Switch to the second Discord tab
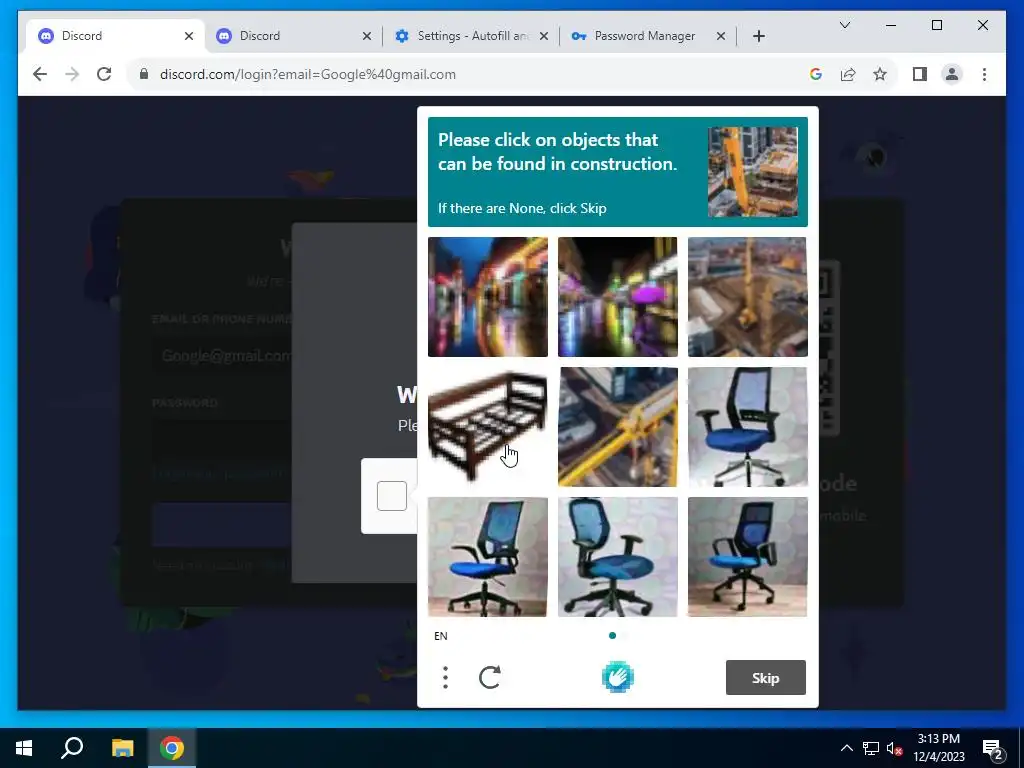 pyautogui.click(x=293, y=36)
